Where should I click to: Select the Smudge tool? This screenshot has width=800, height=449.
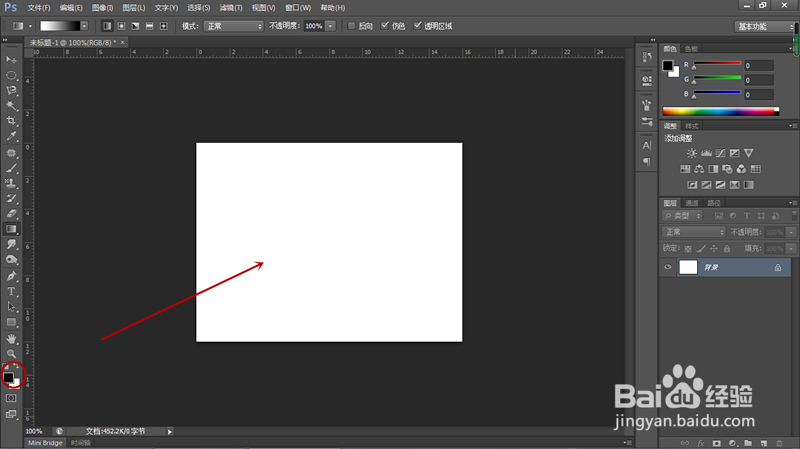click(11, 244)
